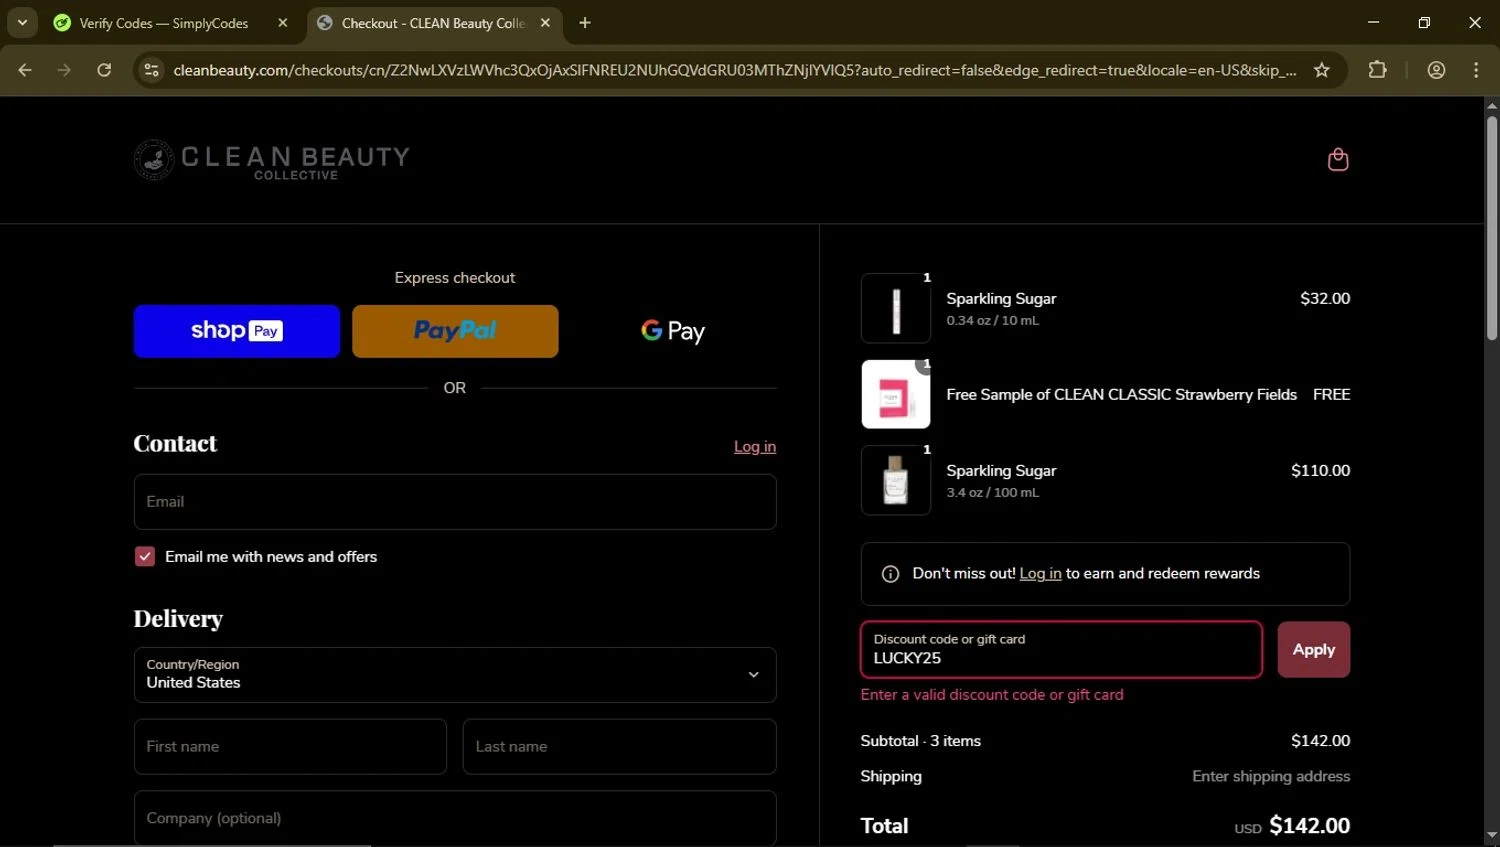Open the Chrome profile icon
1500x847 pixels.
[1437, 70]
